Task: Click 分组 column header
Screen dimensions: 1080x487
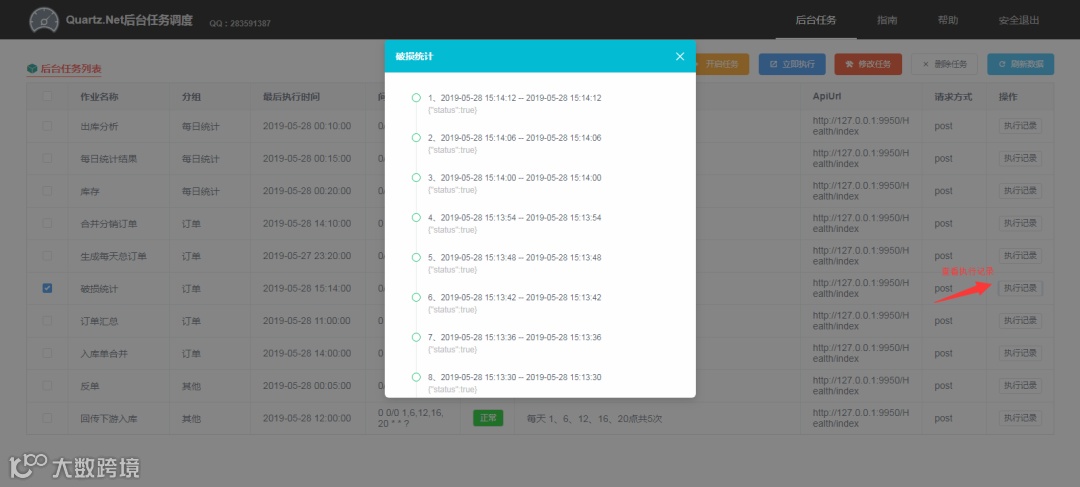Action: [191, 96]
